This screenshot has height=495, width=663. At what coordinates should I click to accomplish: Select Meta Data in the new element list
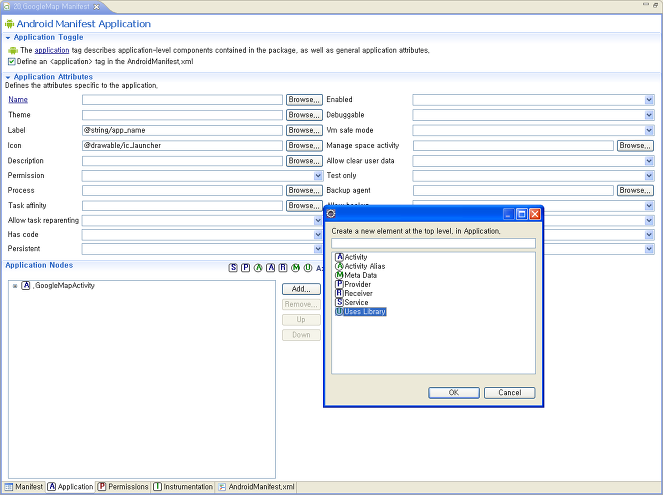[x=356, y=275]
